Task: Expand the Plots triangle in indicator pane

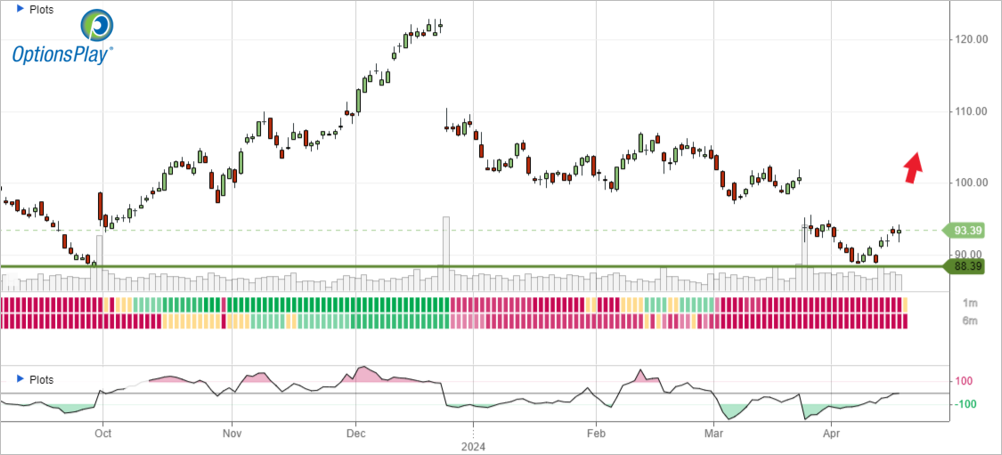Action: (x=20, y=380)
